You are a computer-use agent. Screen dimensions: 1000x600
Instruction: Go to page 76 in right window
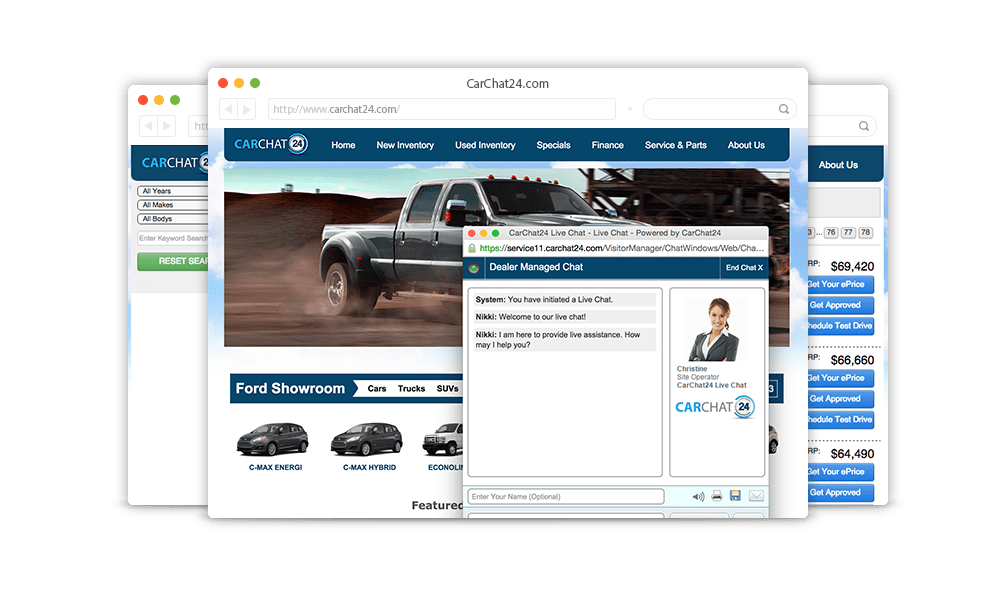click(x=830, y=233)
